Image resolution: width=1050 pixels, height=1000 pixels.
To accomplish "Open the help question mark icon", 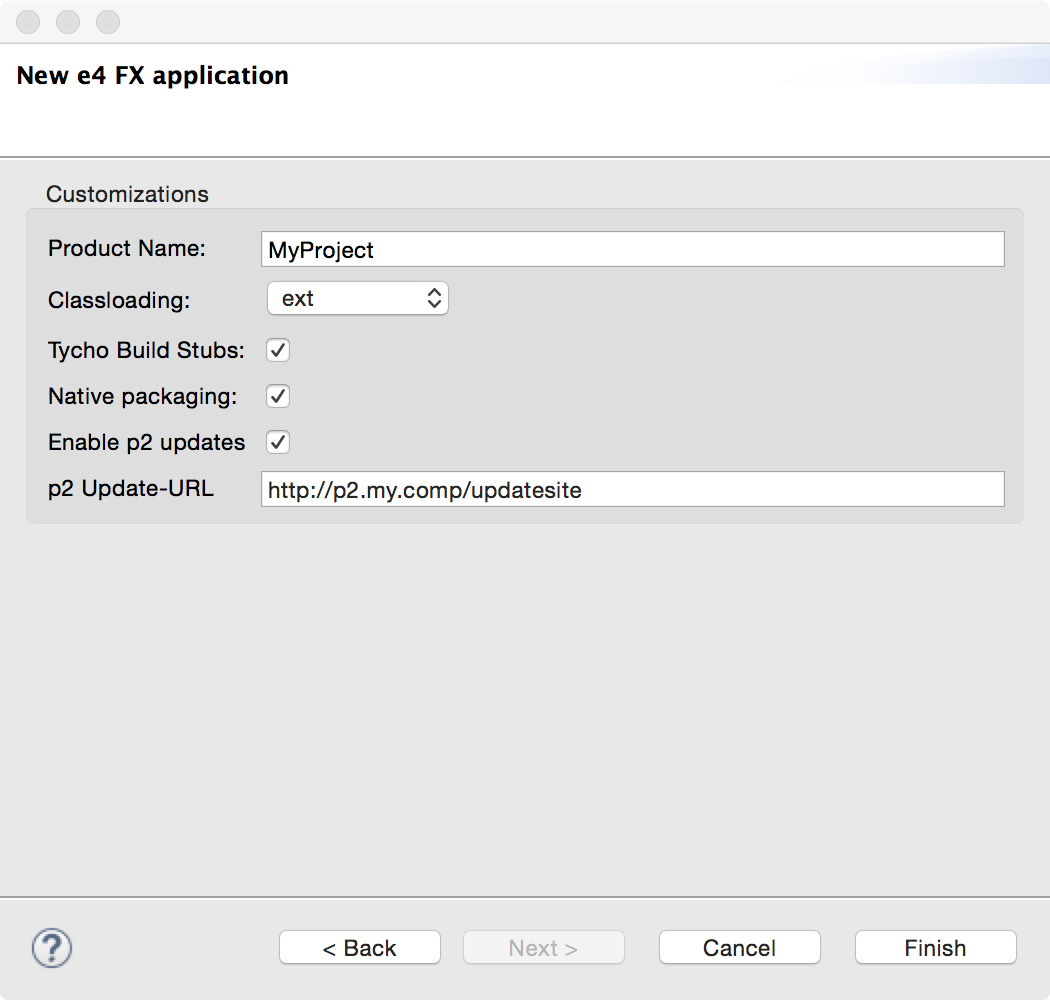I will (52, 948).
